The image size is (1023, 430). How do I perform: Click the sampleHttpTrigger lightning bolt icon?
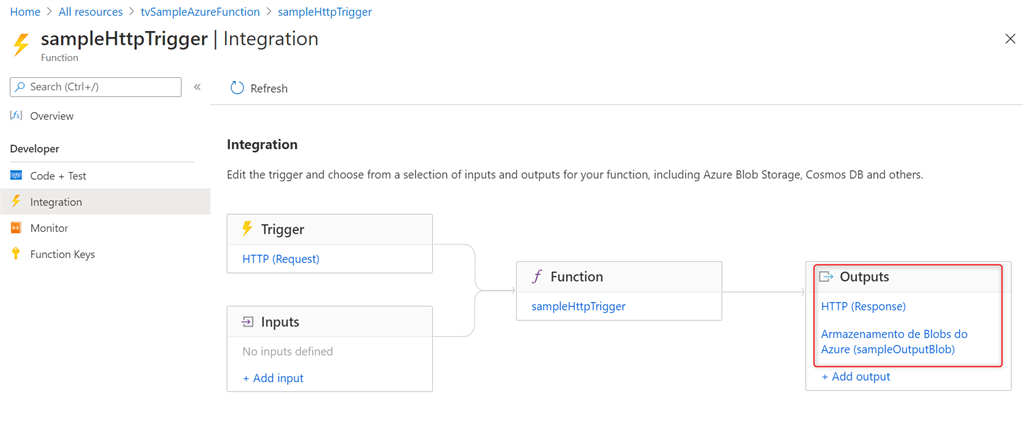(22, 46)
